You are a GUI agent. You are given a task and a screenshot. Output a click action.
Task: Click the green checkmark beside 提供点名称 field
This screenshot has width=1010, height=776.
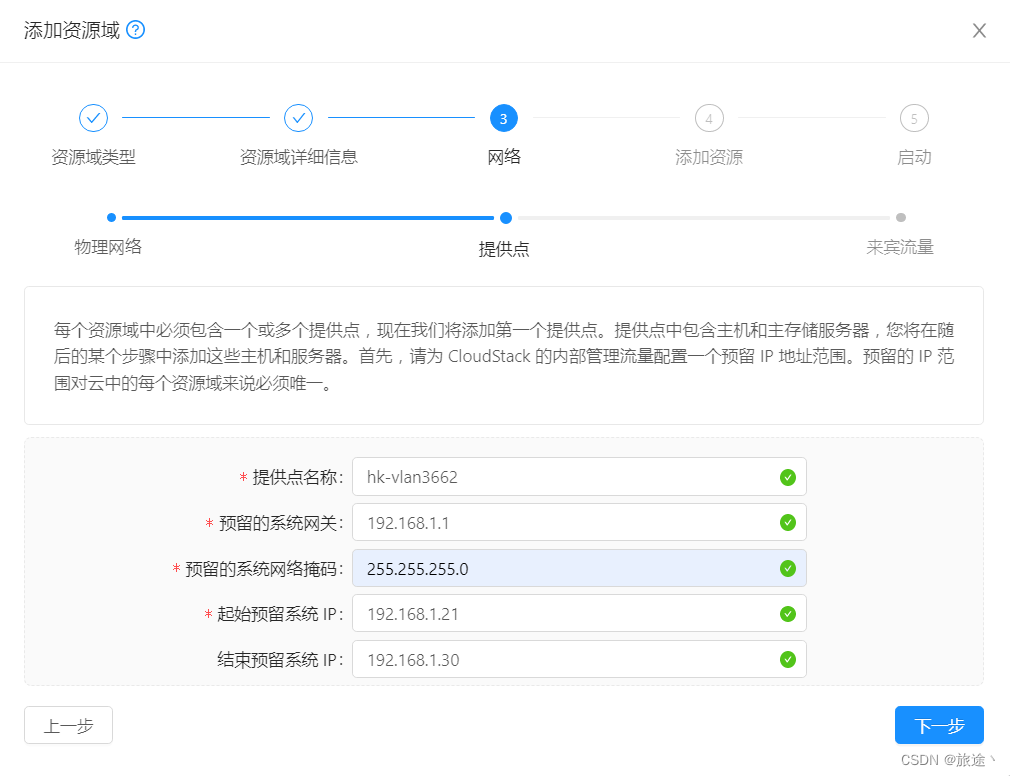789,477
